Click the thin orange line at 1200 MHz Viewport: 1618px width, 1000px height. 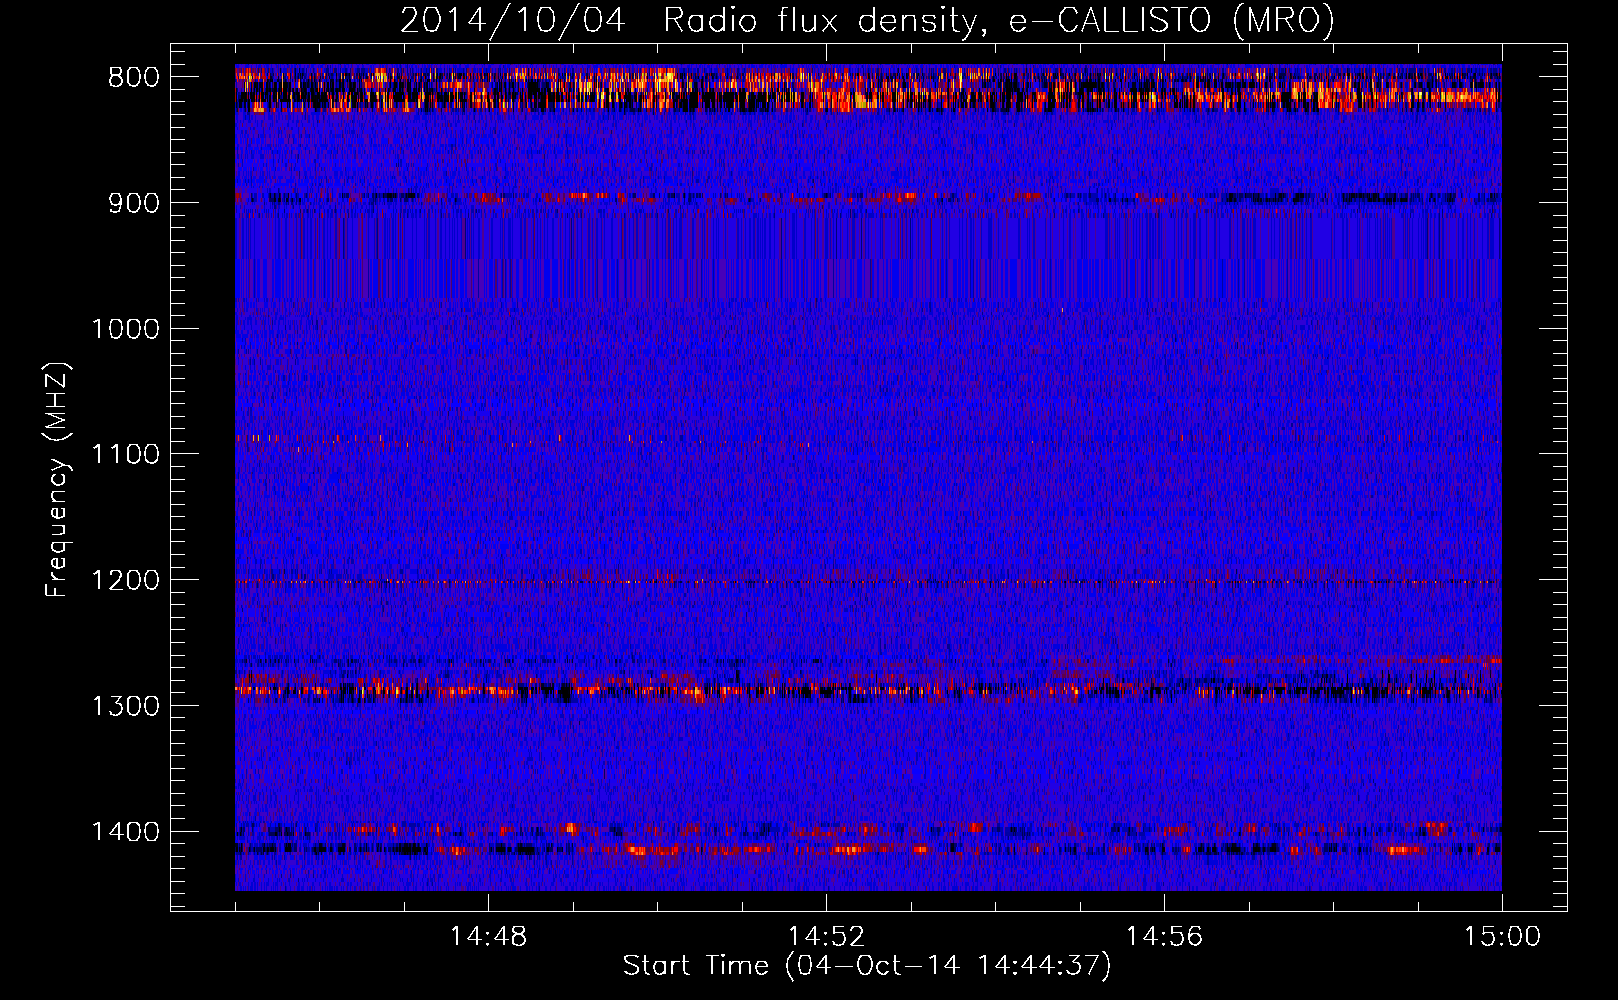click(x=868, y=581)
